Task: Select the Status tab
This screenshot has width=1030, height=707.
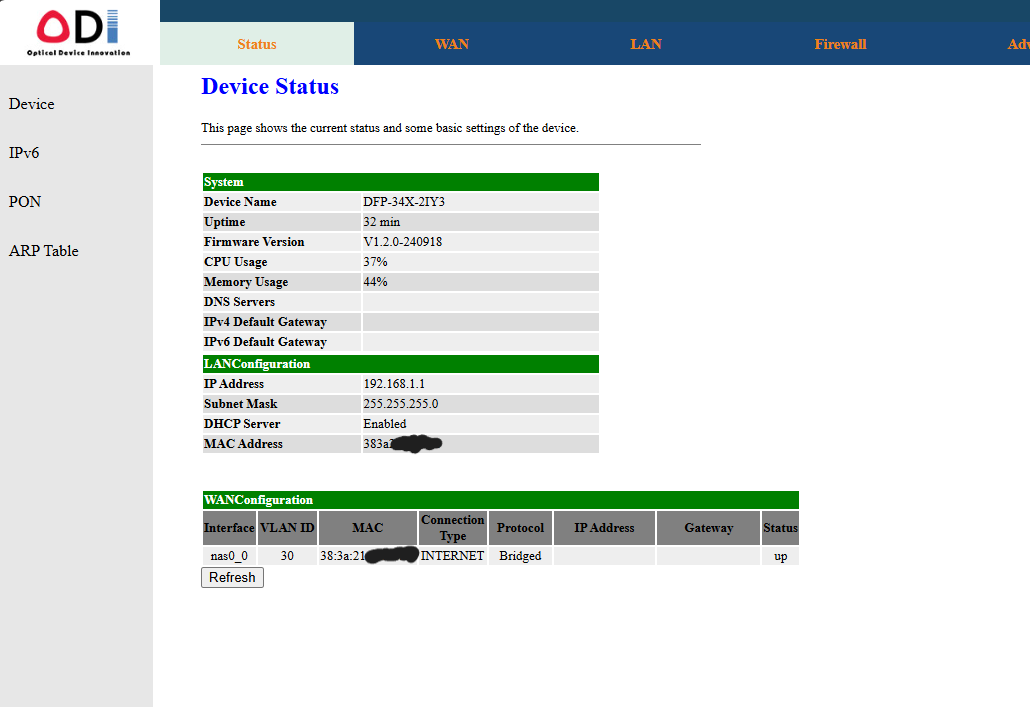Action: [257, 44]
